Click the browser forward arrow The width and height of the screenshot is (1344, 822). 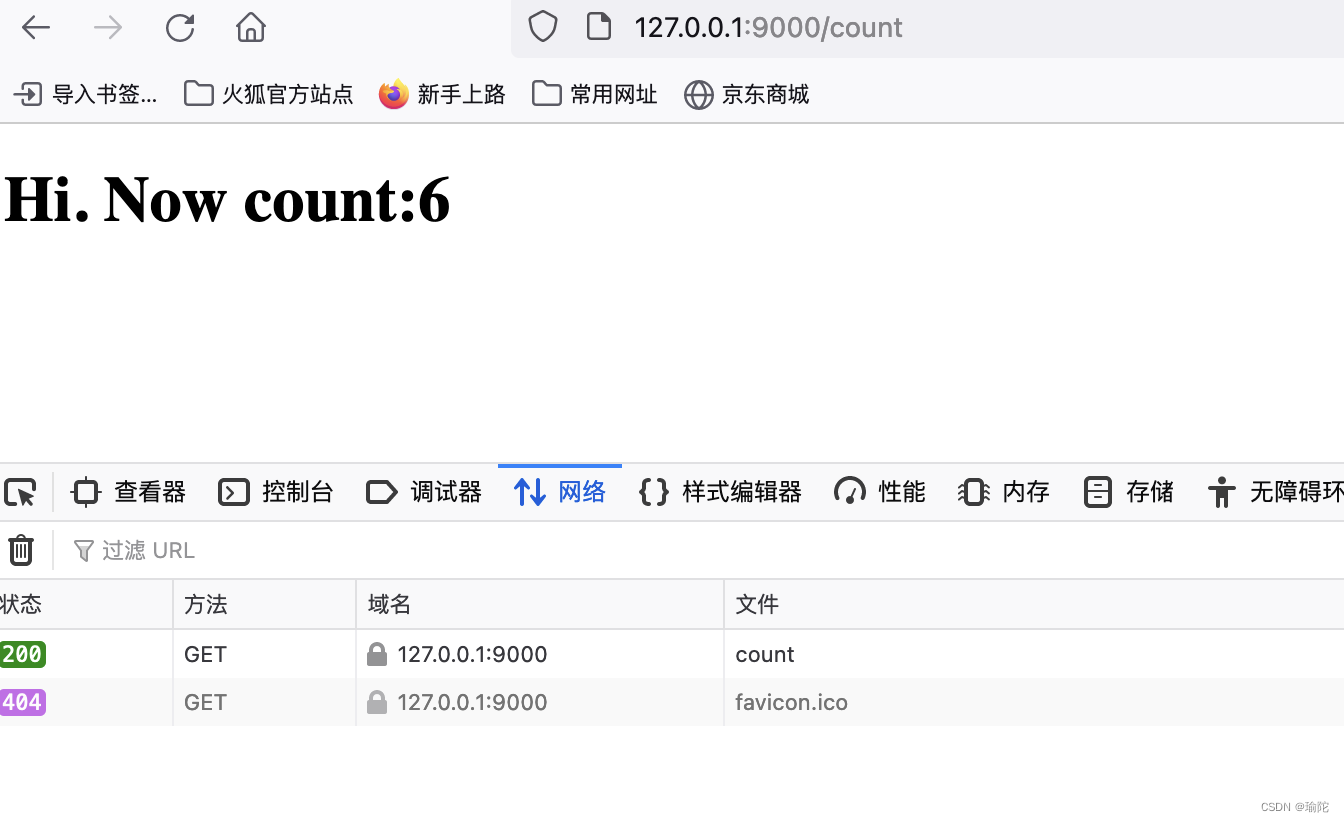point(108,28)
